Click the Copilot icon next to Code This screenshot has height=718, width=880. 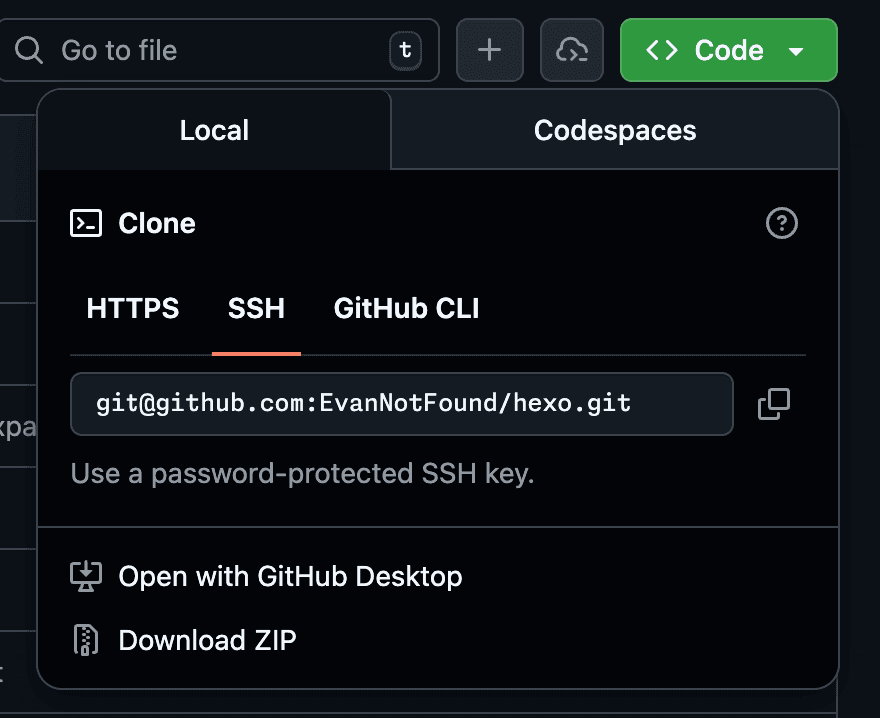pos(571,50)
